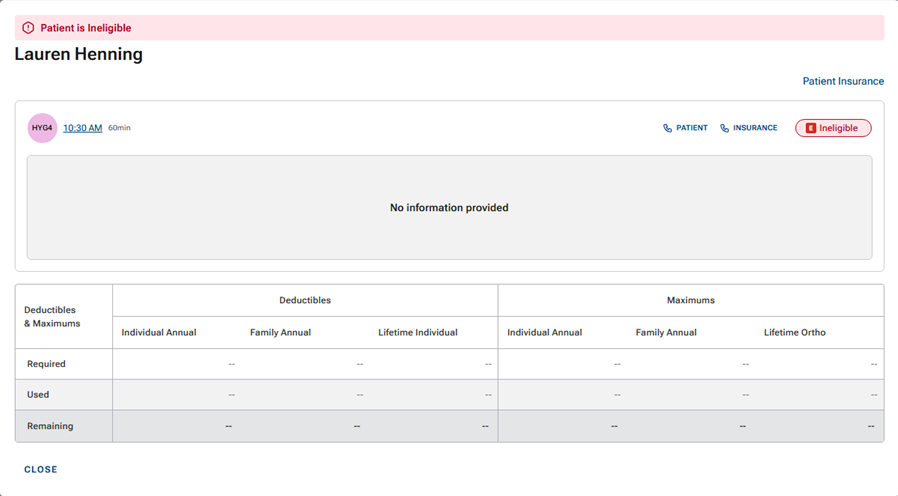Click the 'Patient is Ineligible' banner text

85,28
